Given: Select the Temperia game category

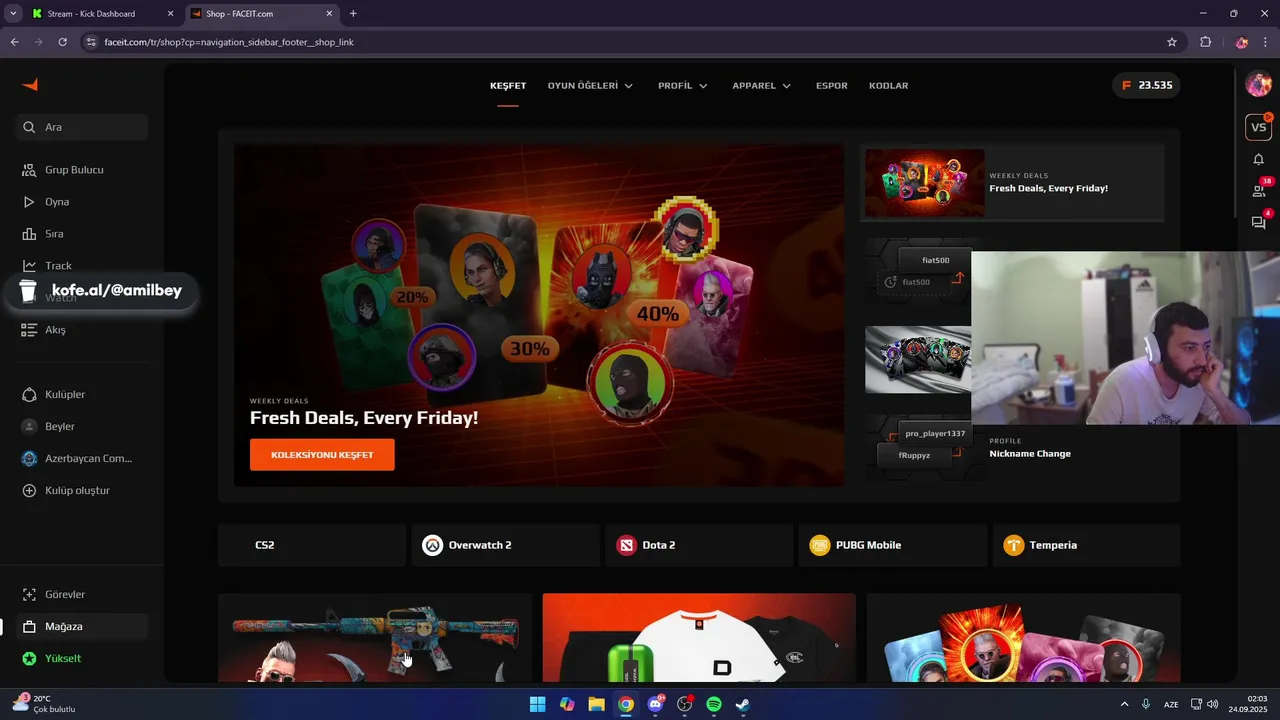Looking at the screenshot, I should coord(1087,545).
